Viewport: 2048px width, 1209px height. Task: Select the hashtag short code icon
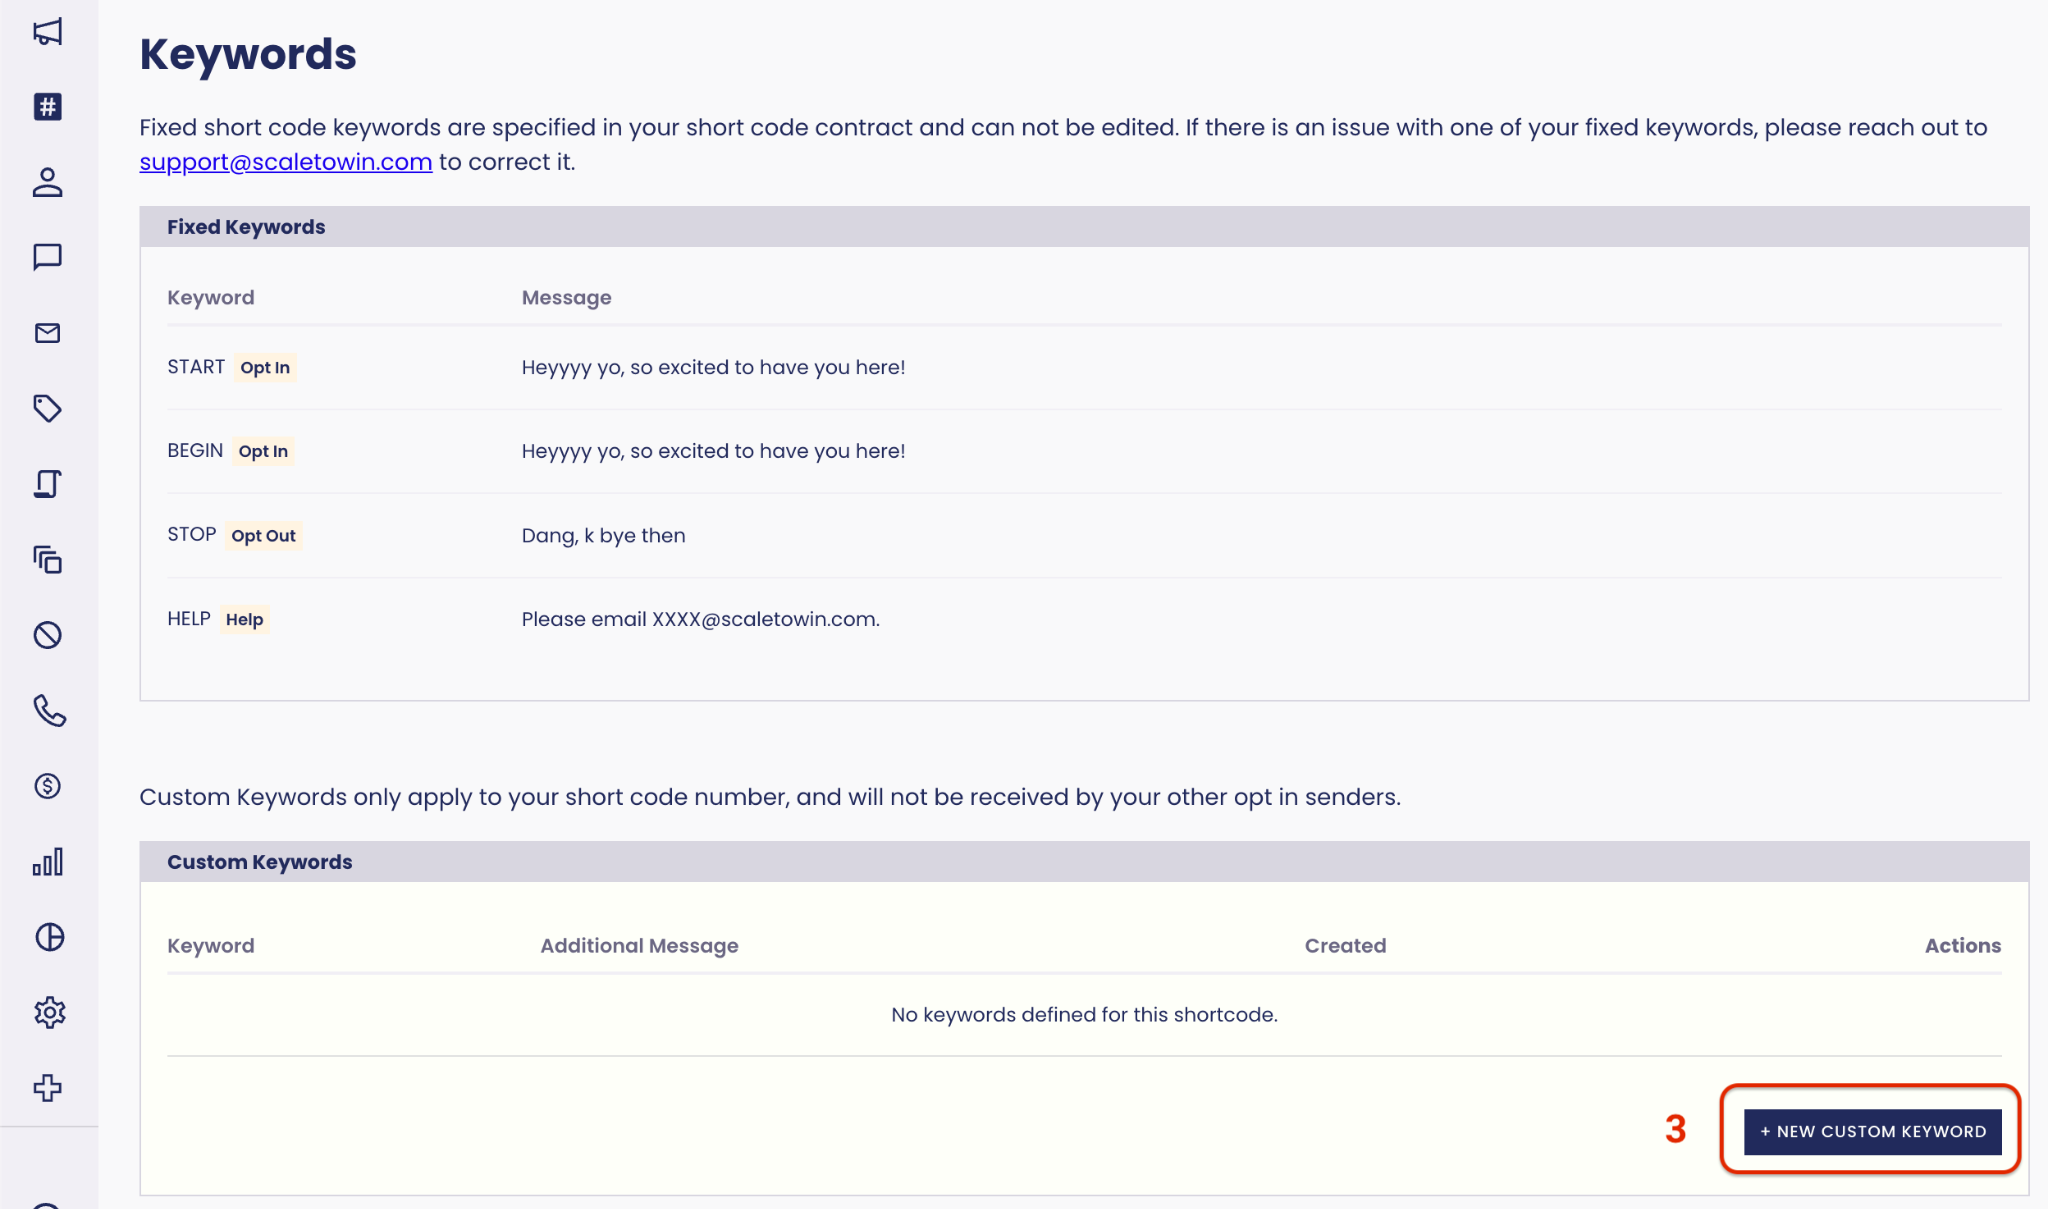(48, 107)
